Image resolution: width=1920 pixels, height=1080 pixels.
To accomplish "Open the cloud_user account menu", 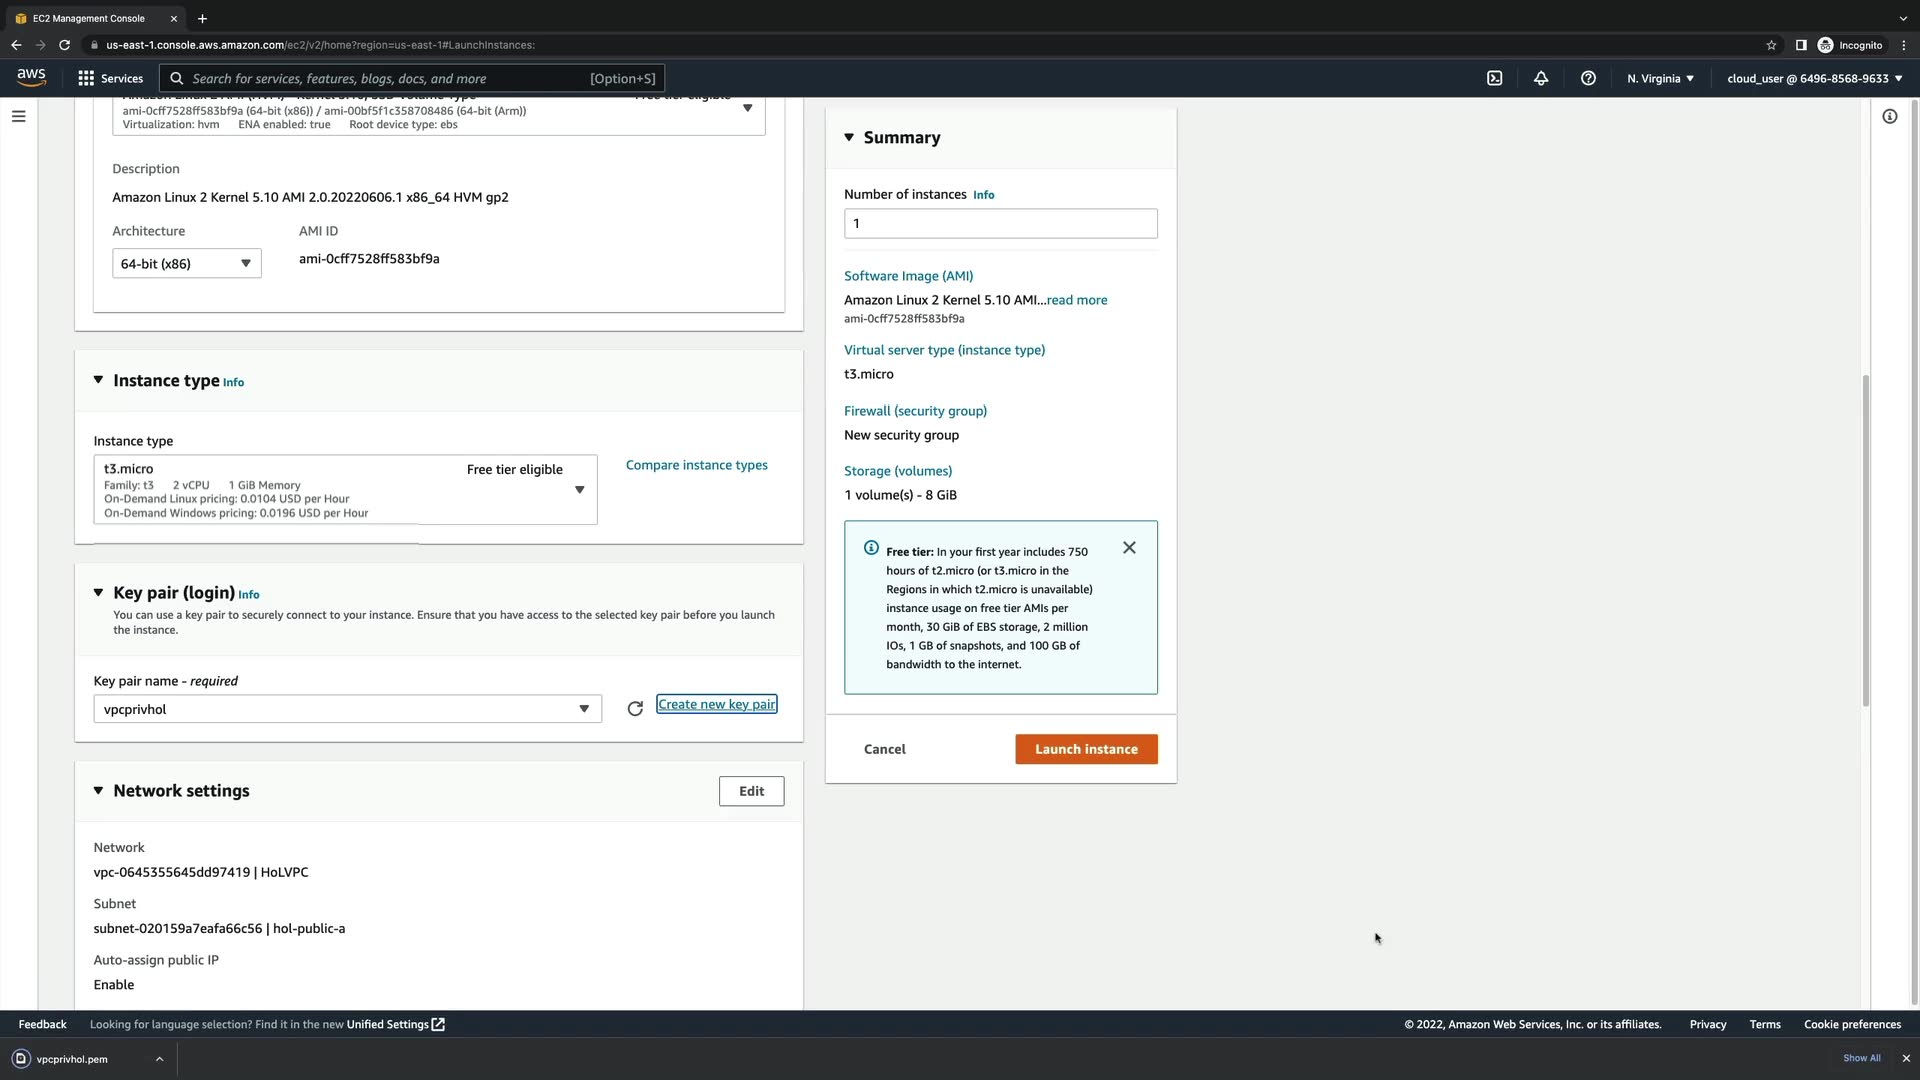I will pyautogui.click(x=1814, y=78).
